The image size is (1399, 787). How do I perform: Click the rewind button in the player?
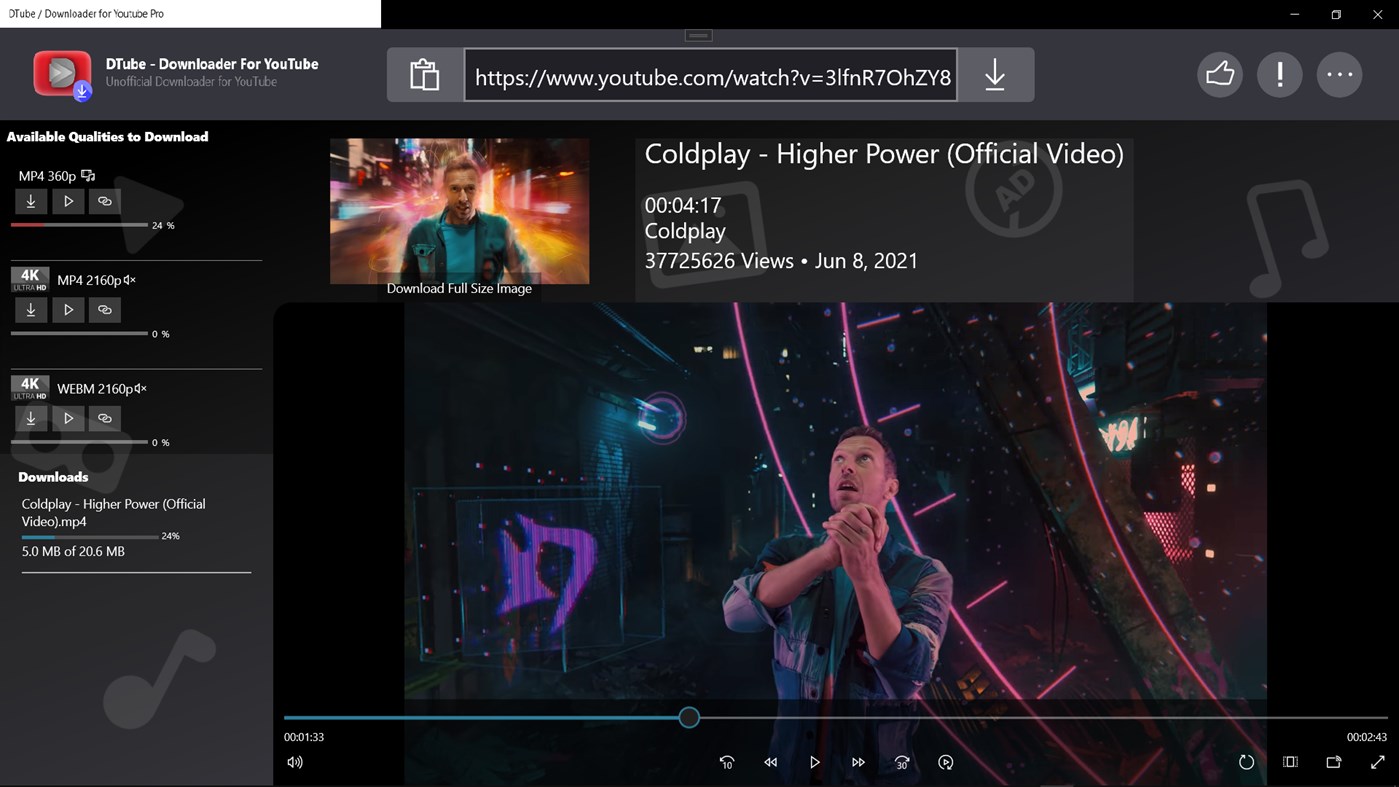(771, 762)
